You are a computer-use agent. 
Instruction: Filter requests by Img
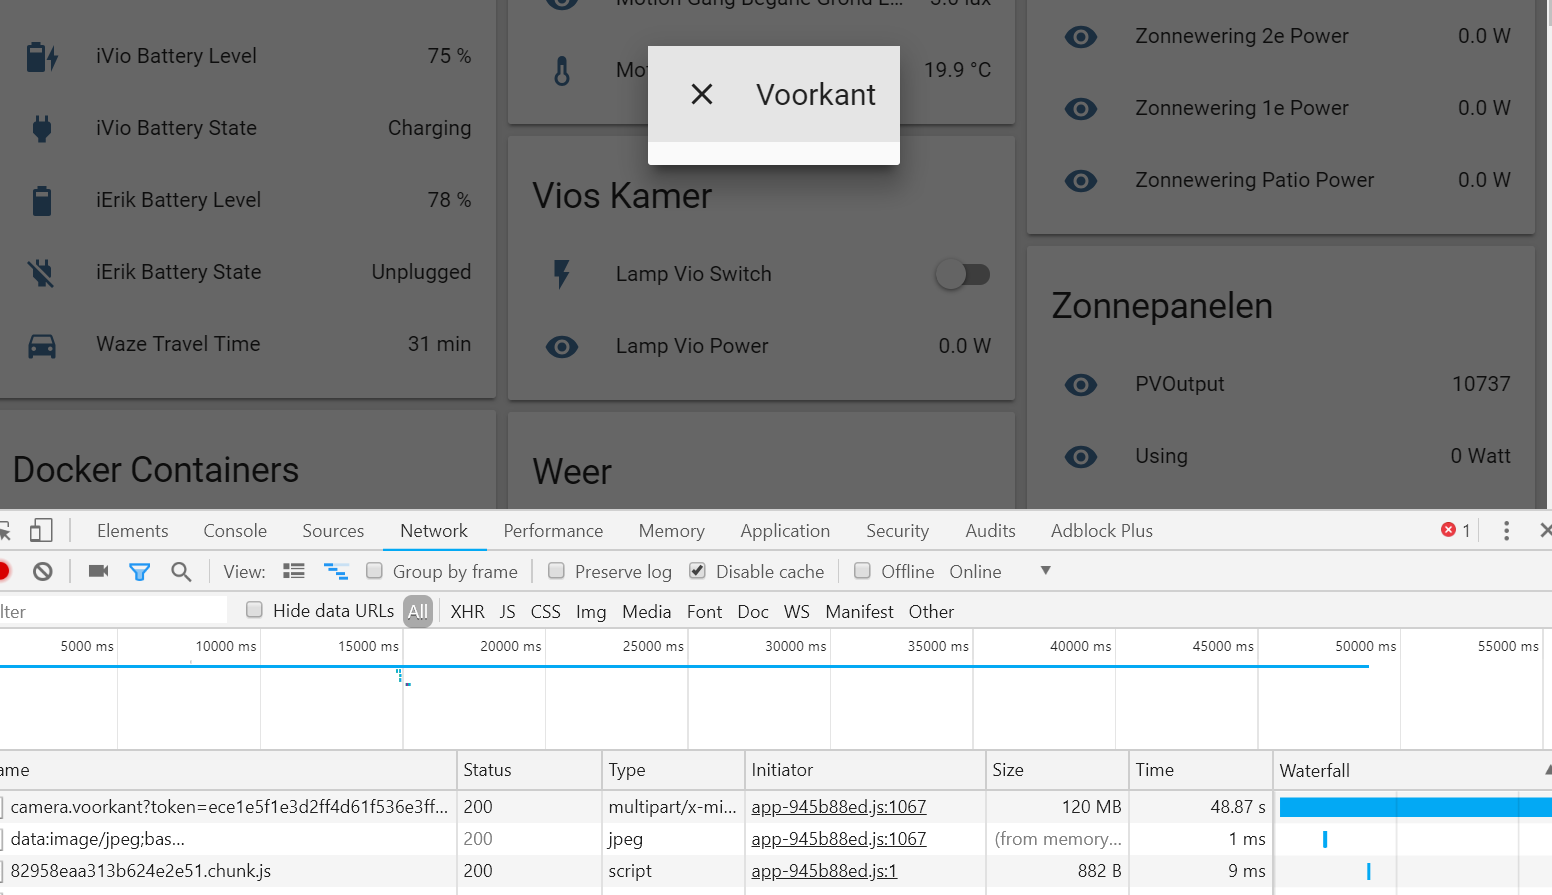591,611
